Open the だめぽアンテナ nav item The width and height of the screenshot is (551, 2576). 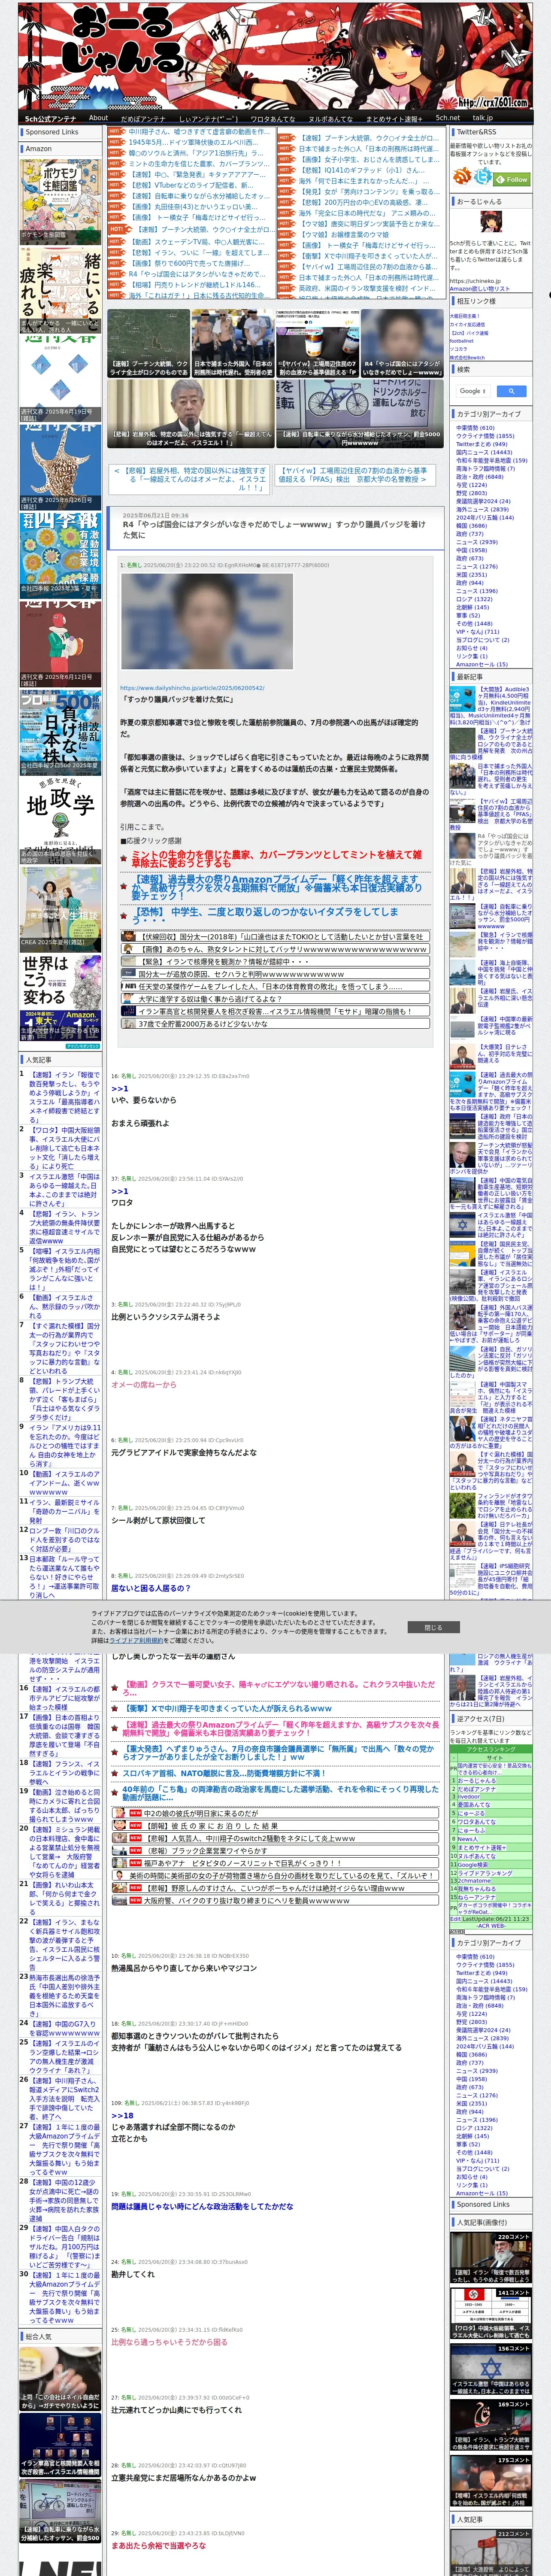pyautogui.click(x=143, y=118)
